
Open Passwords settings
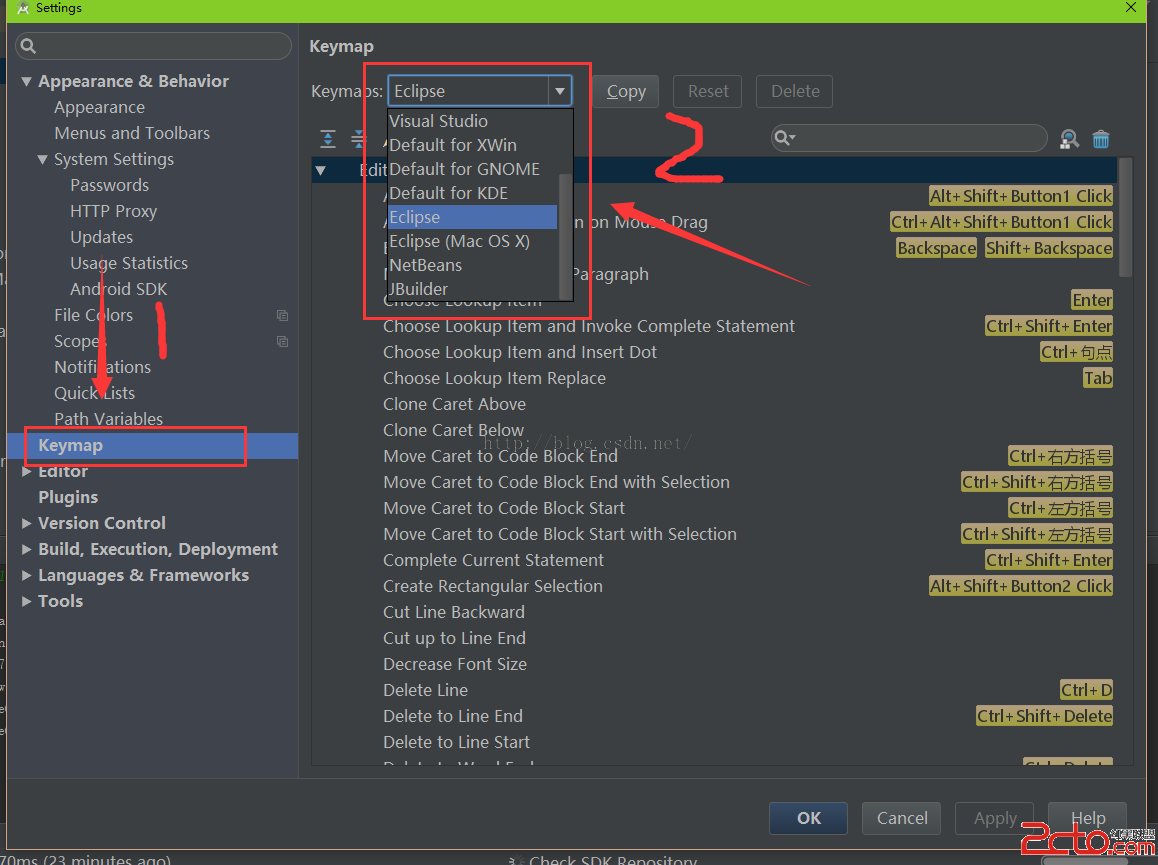pyautogui.click(x=109, y=185)
